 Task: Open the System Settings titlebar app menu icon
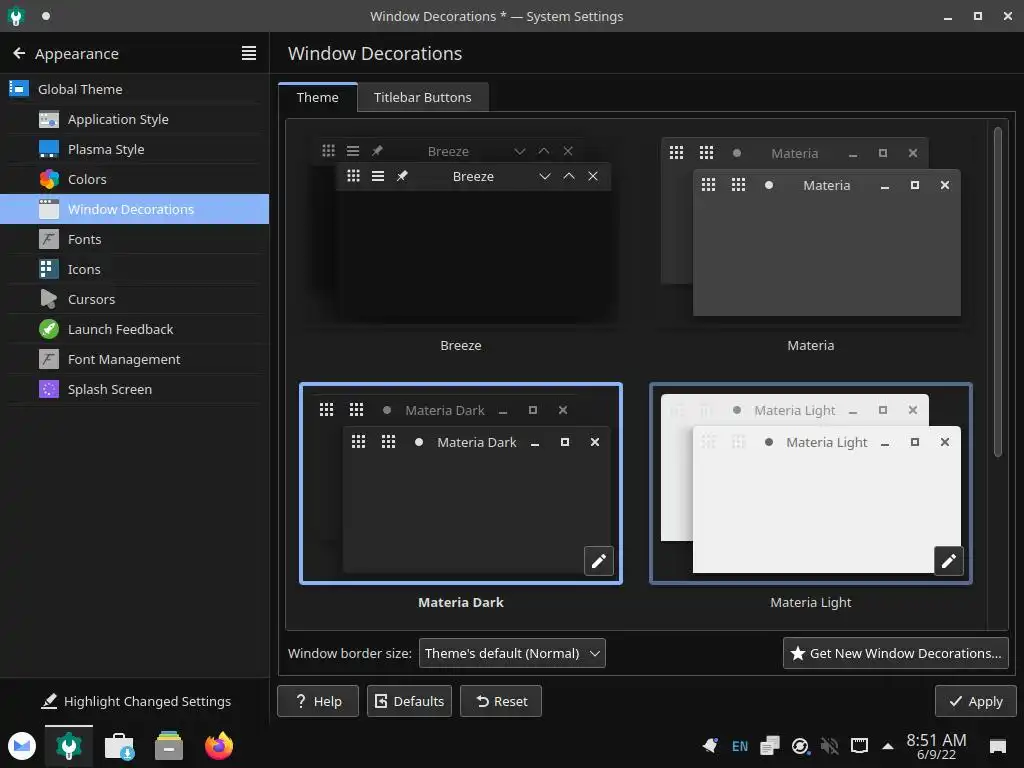16,16
